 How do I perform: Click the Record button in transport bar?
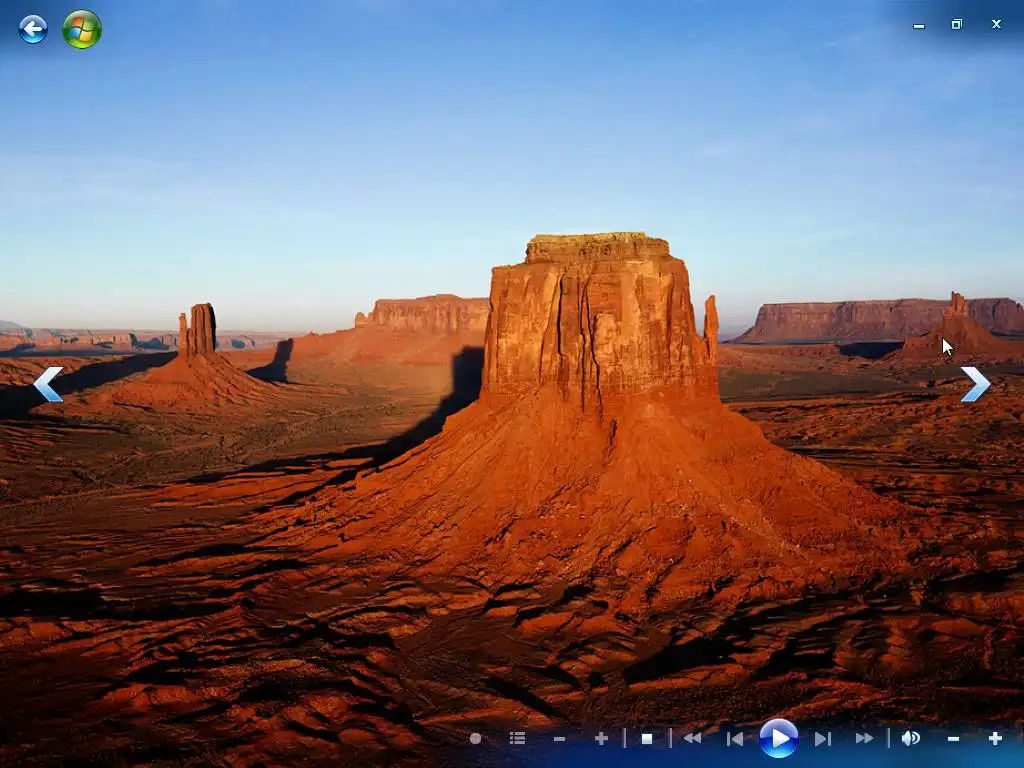click(475, 739)
